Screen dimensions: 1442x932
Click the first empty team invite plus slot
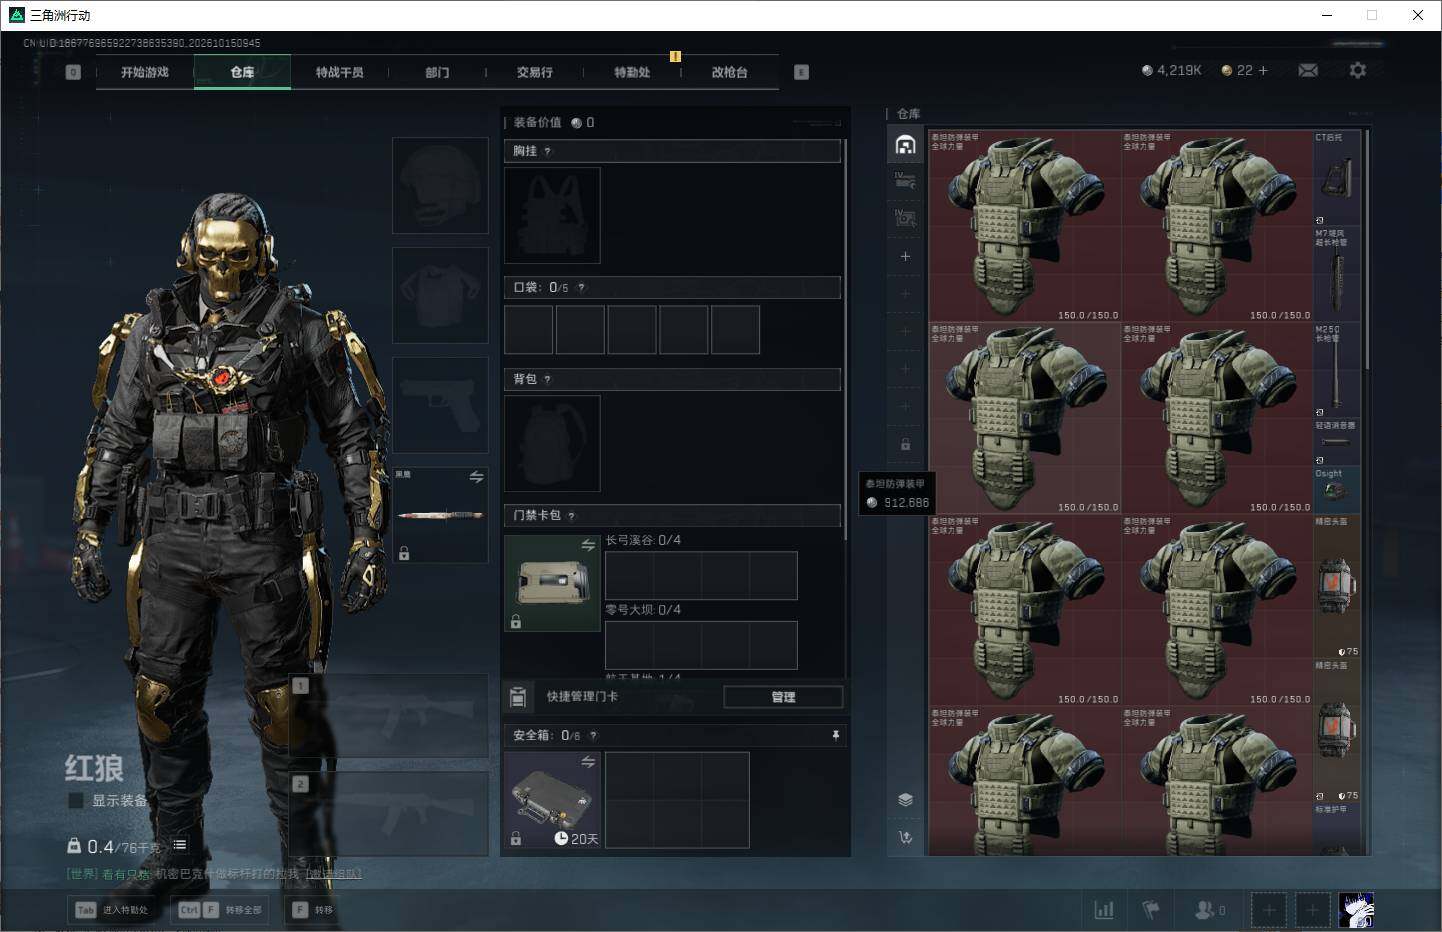pos(1269,910)
